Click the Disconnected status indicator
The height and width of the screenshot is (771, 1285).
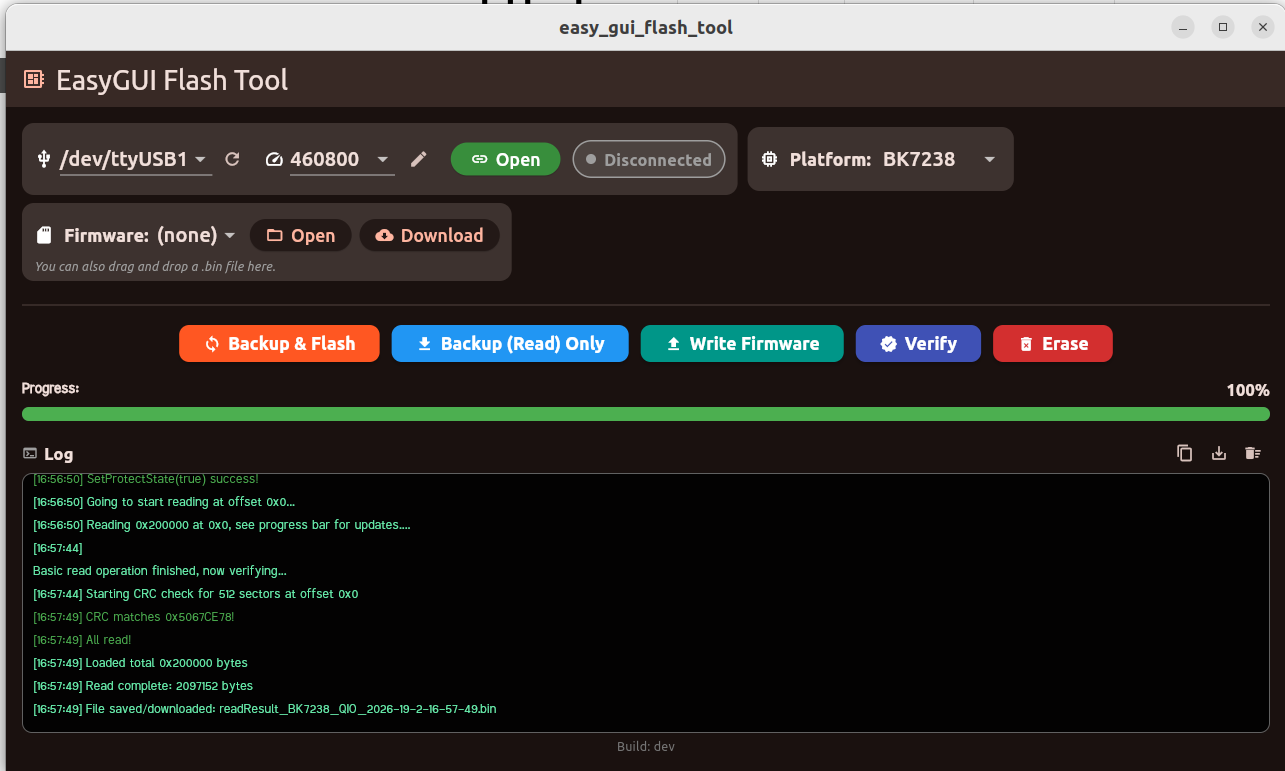pyautogui.click(x=648, y=159)
